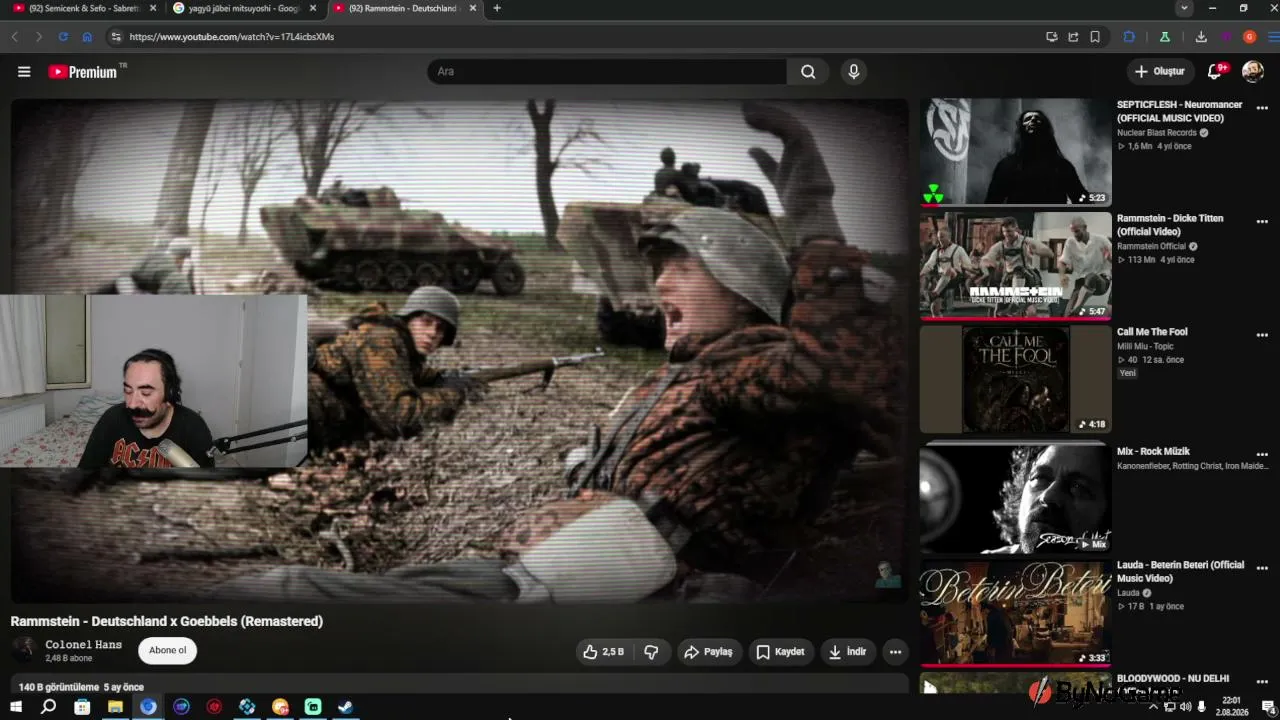This screenshot has height=720, width=1280.
Task: Download the video with İndir
Action: [x=847, y=652]
